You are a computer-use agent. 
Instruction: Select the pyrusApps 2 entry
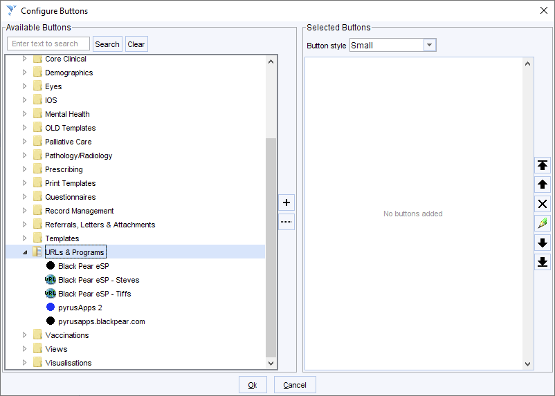[x=80, y=308]
